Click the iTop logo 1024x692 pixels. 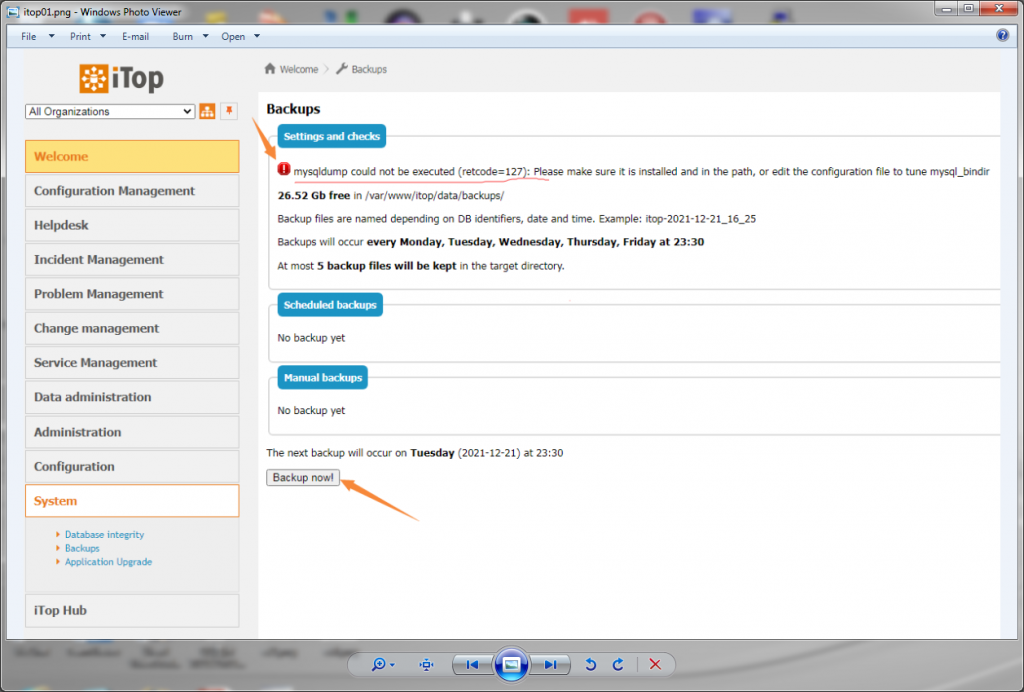(121, 78)
